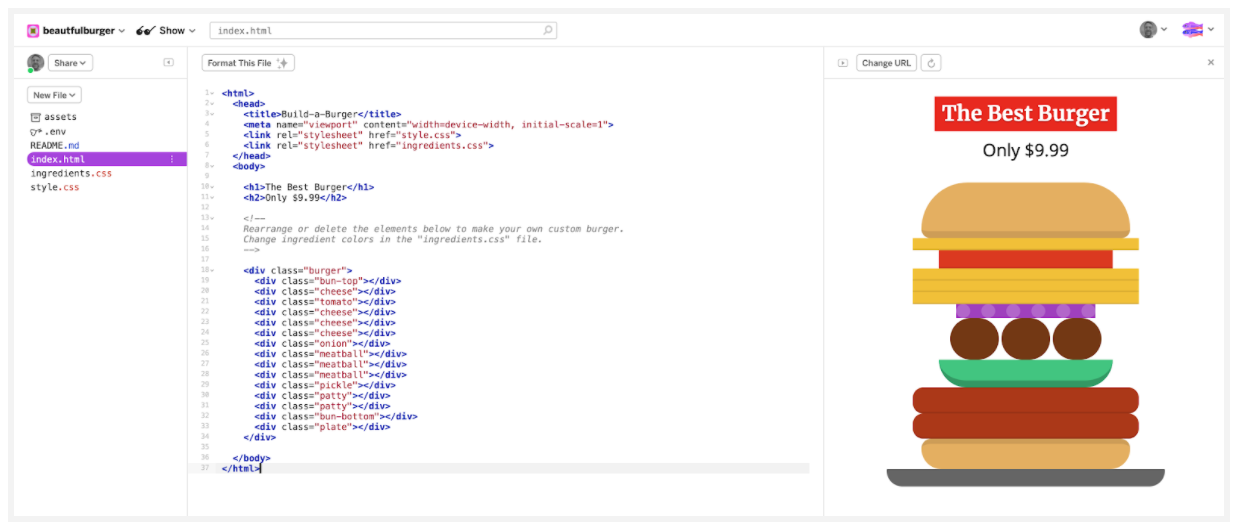Open the assets folder
Viewport: 1240px width, 528px height.
point(54,117)
